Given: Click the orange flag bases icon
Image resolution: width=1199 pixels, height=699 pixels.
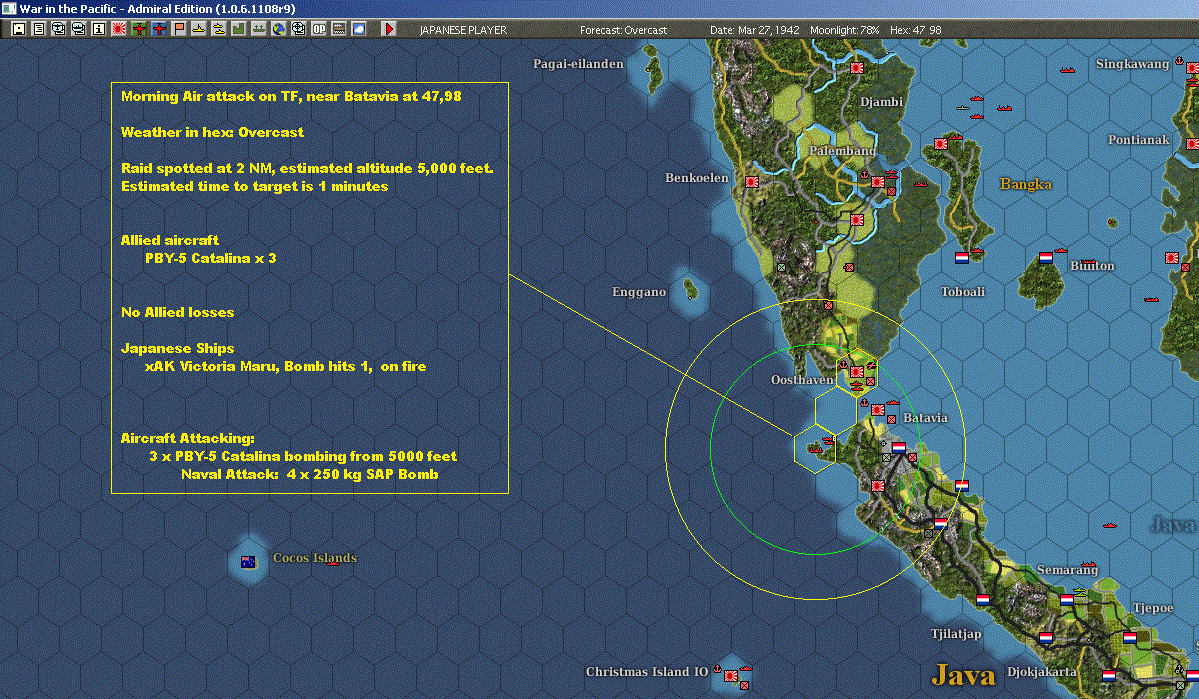Looking at the screenshot, I should (x=178, y=29).
